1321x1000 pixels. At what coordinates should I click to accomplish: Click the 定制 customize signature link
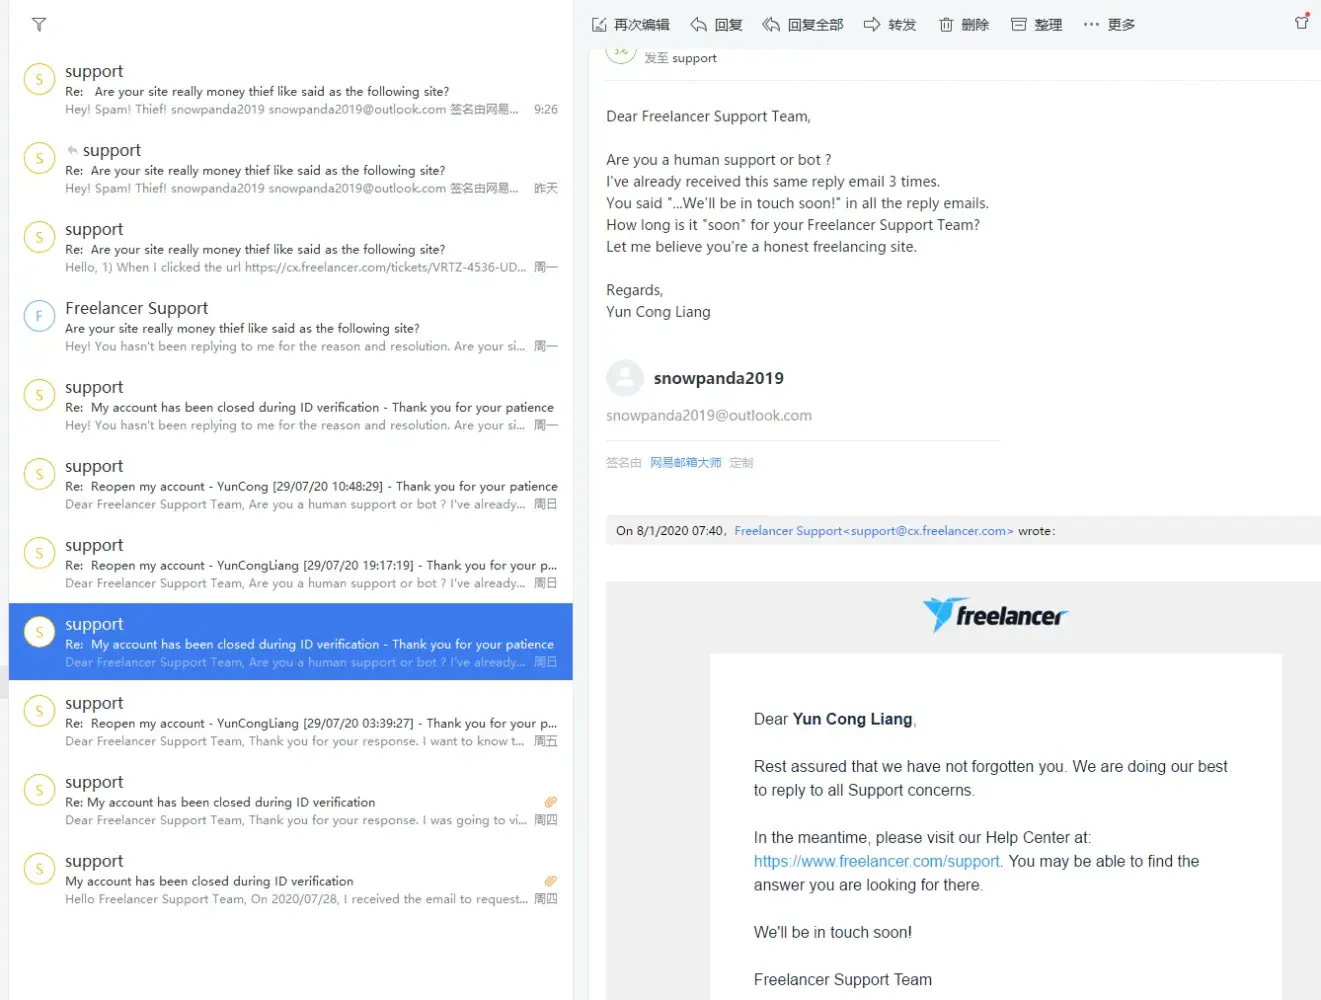pos(741,463)
